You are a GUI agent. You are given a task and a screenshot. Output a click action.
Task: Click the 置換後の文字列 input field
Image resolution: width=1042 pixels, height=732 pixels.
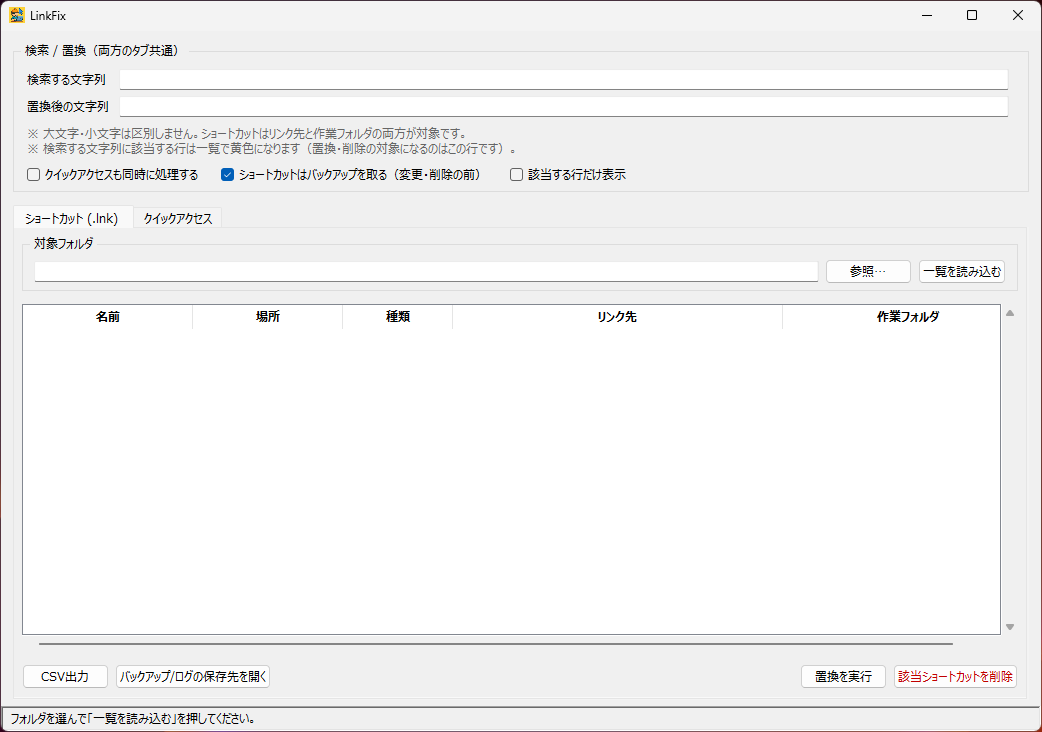click(564, 107)
